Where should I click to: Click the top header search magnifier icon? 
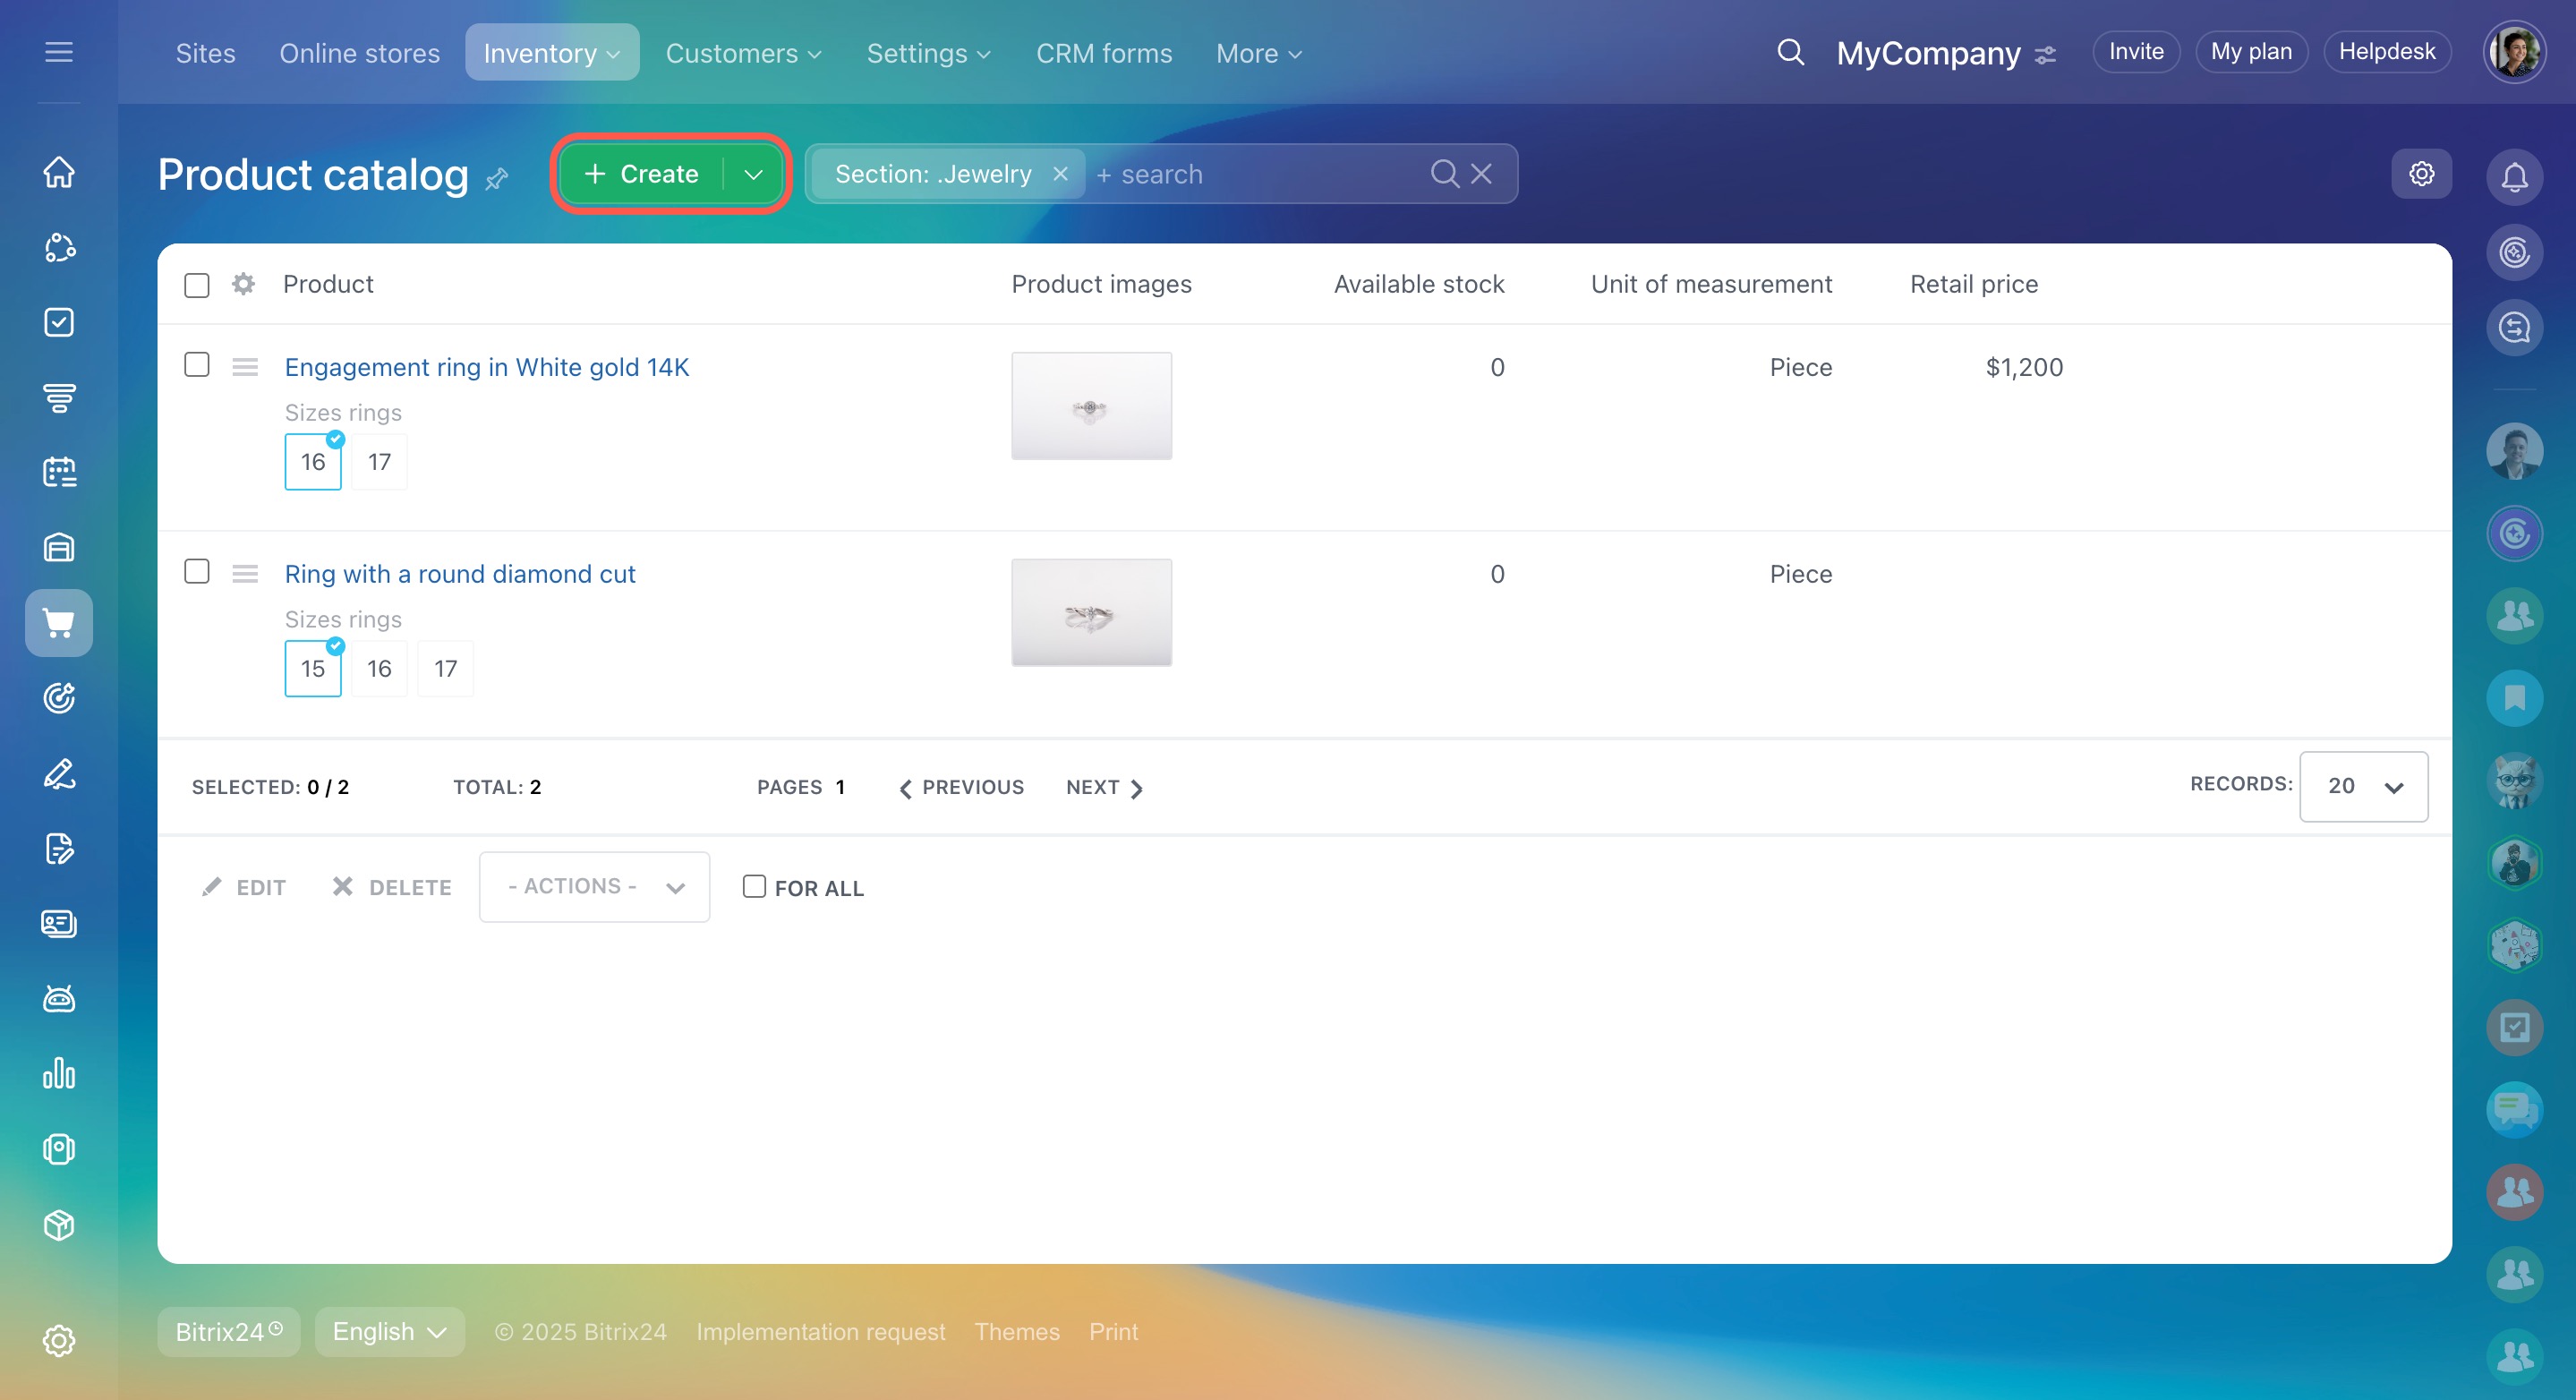tap(1790, 52)
